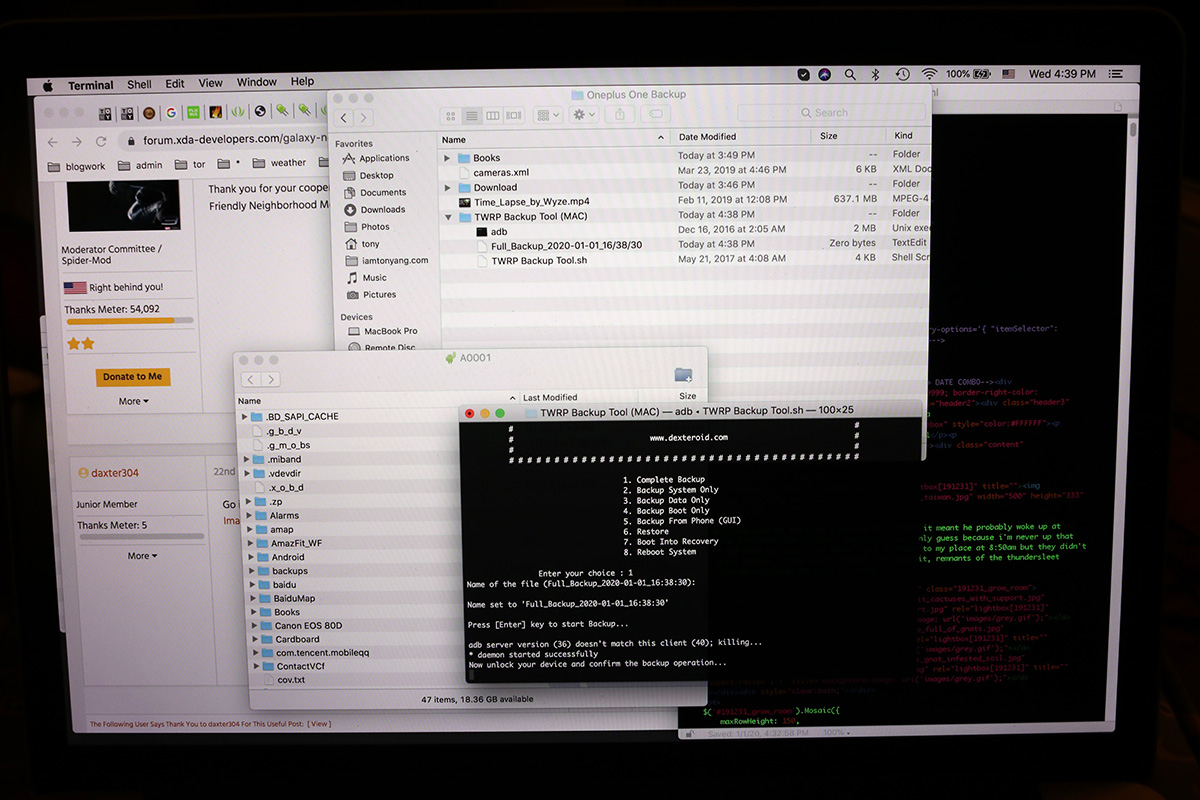Click the Time Machine menu bar icon
Screen dimensions: 1200x800
pos(902,74)
